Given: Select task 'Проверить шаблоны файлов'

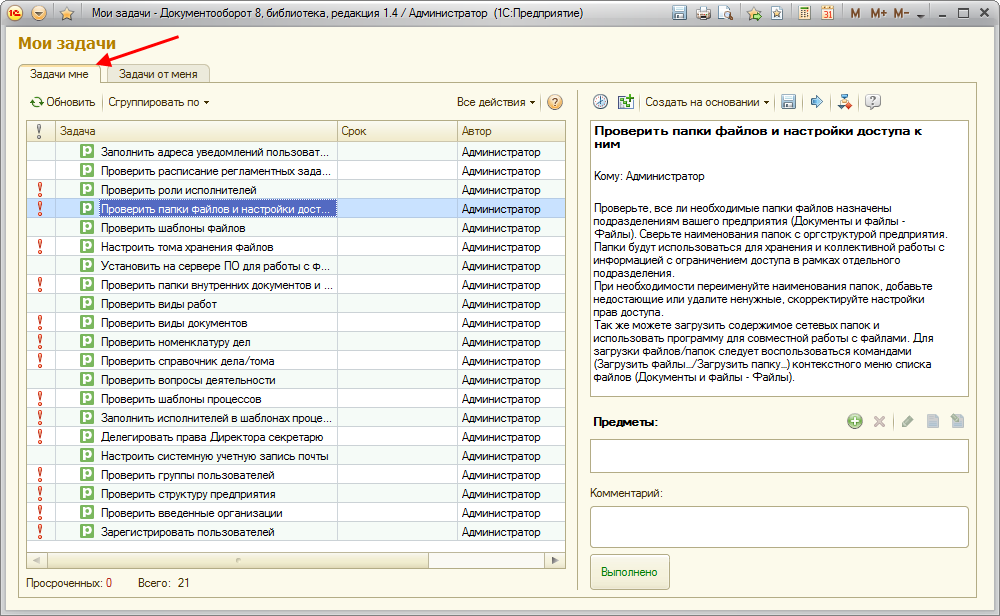Looking at the screenshot, I should pyautogui.click(x=173, y=228).
